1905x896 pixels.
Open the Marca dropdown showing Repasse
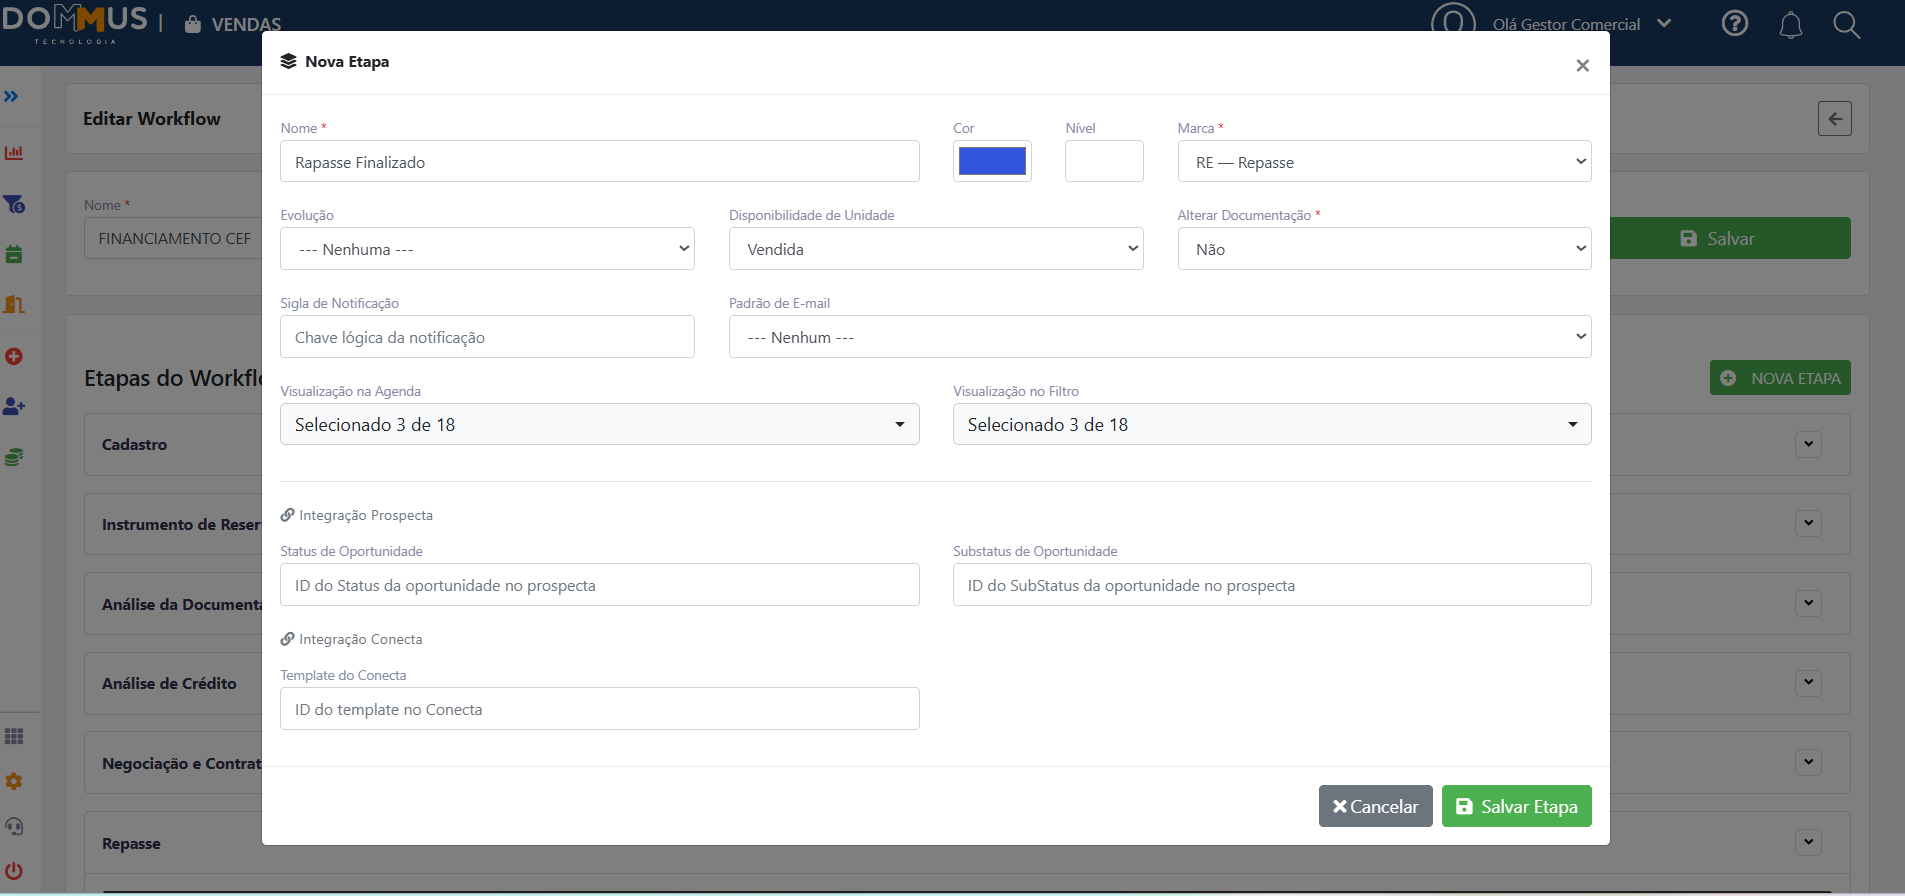click(1384, 162)
